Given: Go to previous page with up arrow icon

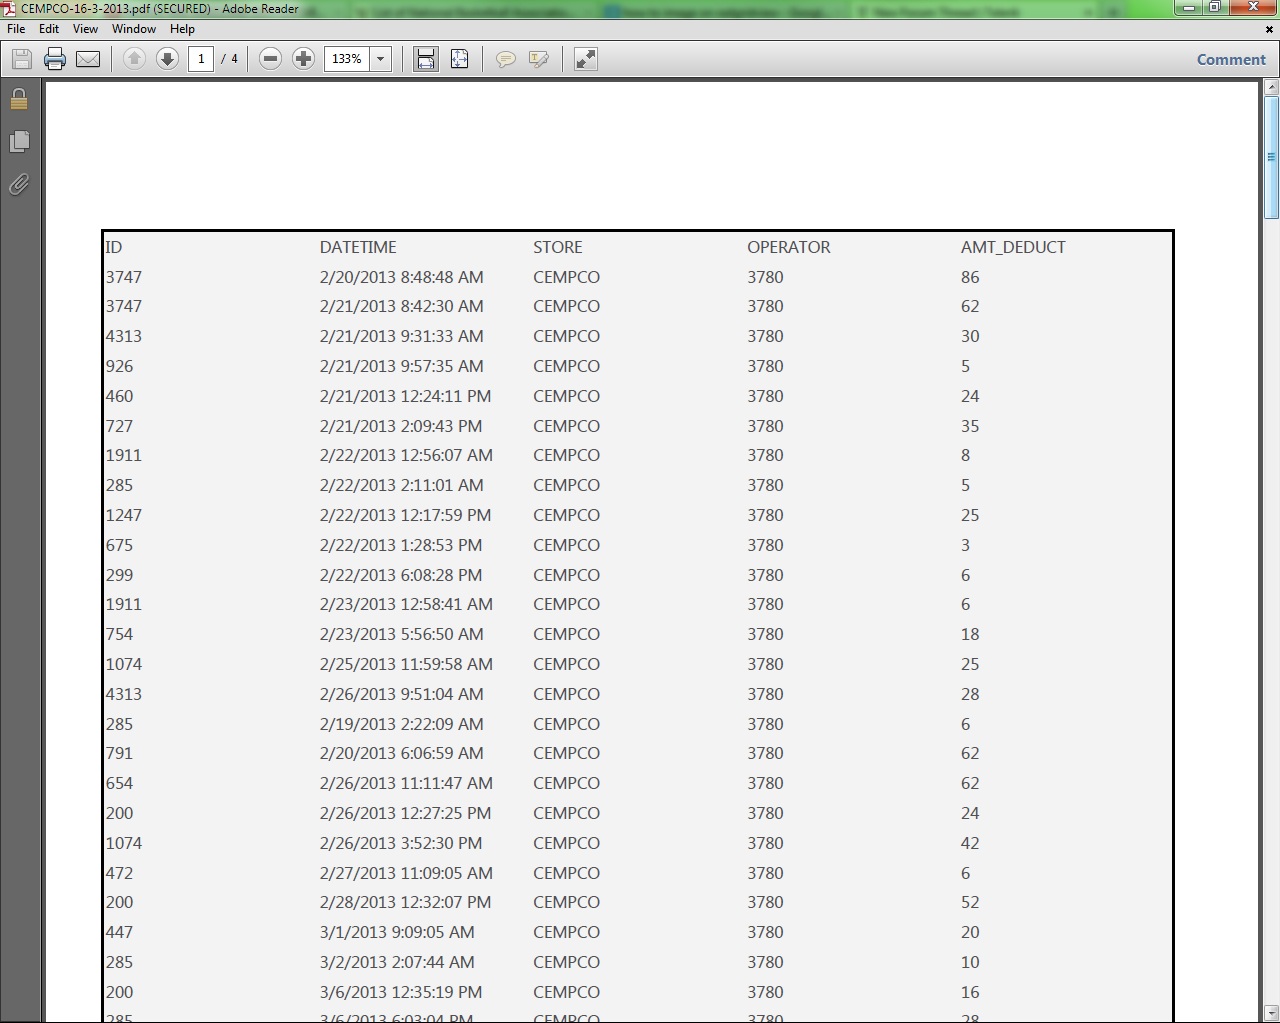Looking at the screenshot, I should tap(134, 59).
